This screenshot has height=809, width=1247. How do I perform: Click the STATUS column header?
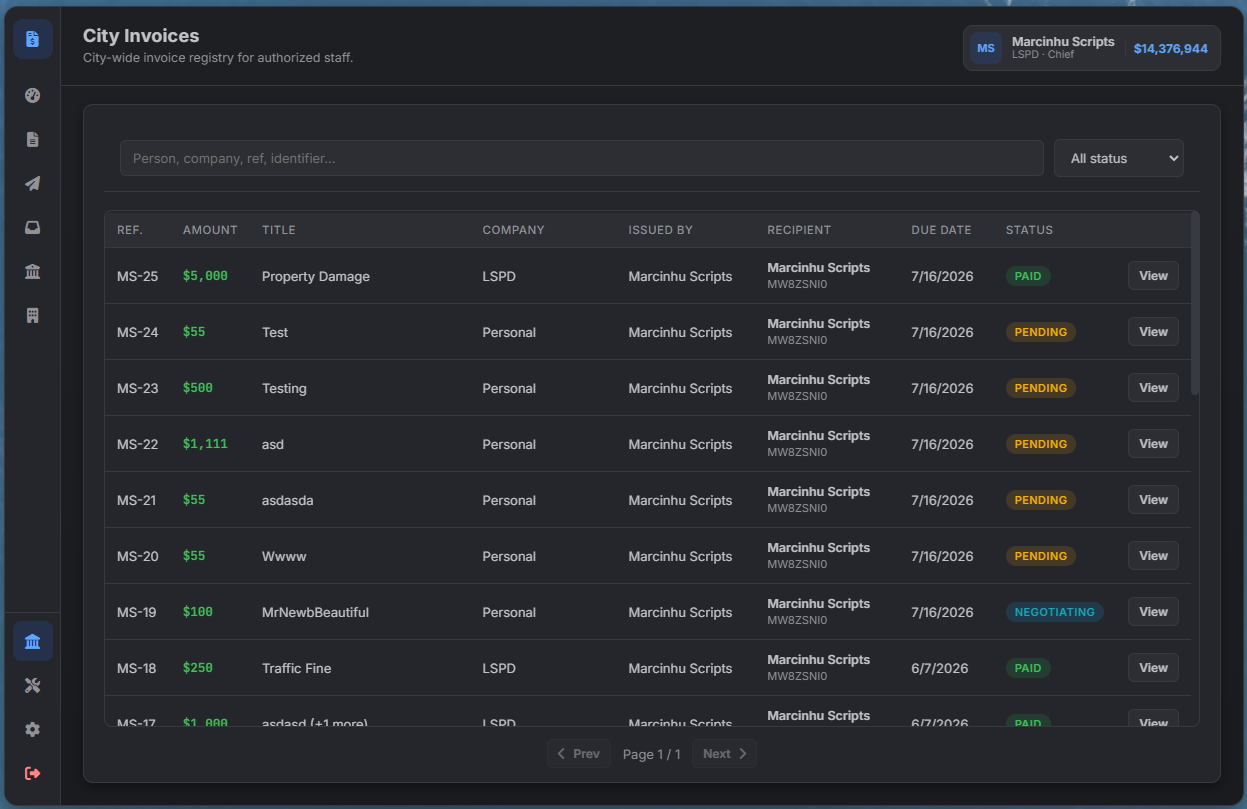[1029, 230]
